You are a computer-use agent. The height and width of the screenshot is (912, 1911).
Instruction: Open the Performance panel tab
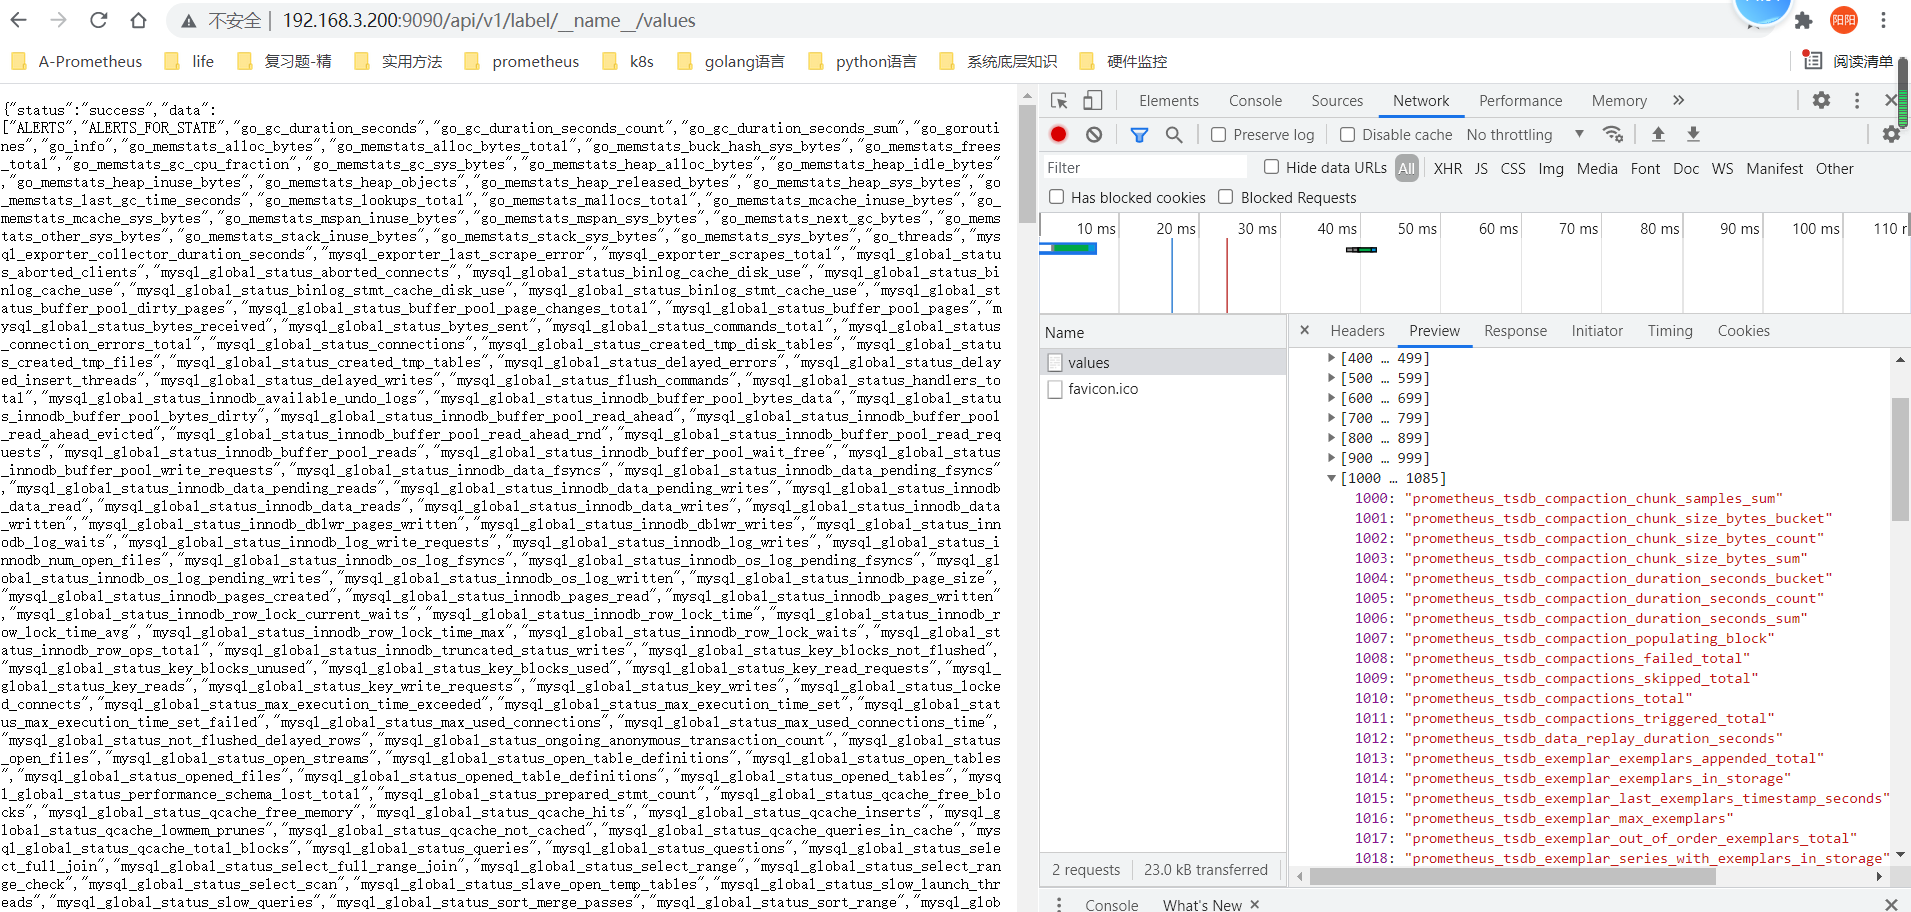click(1520, 100)
